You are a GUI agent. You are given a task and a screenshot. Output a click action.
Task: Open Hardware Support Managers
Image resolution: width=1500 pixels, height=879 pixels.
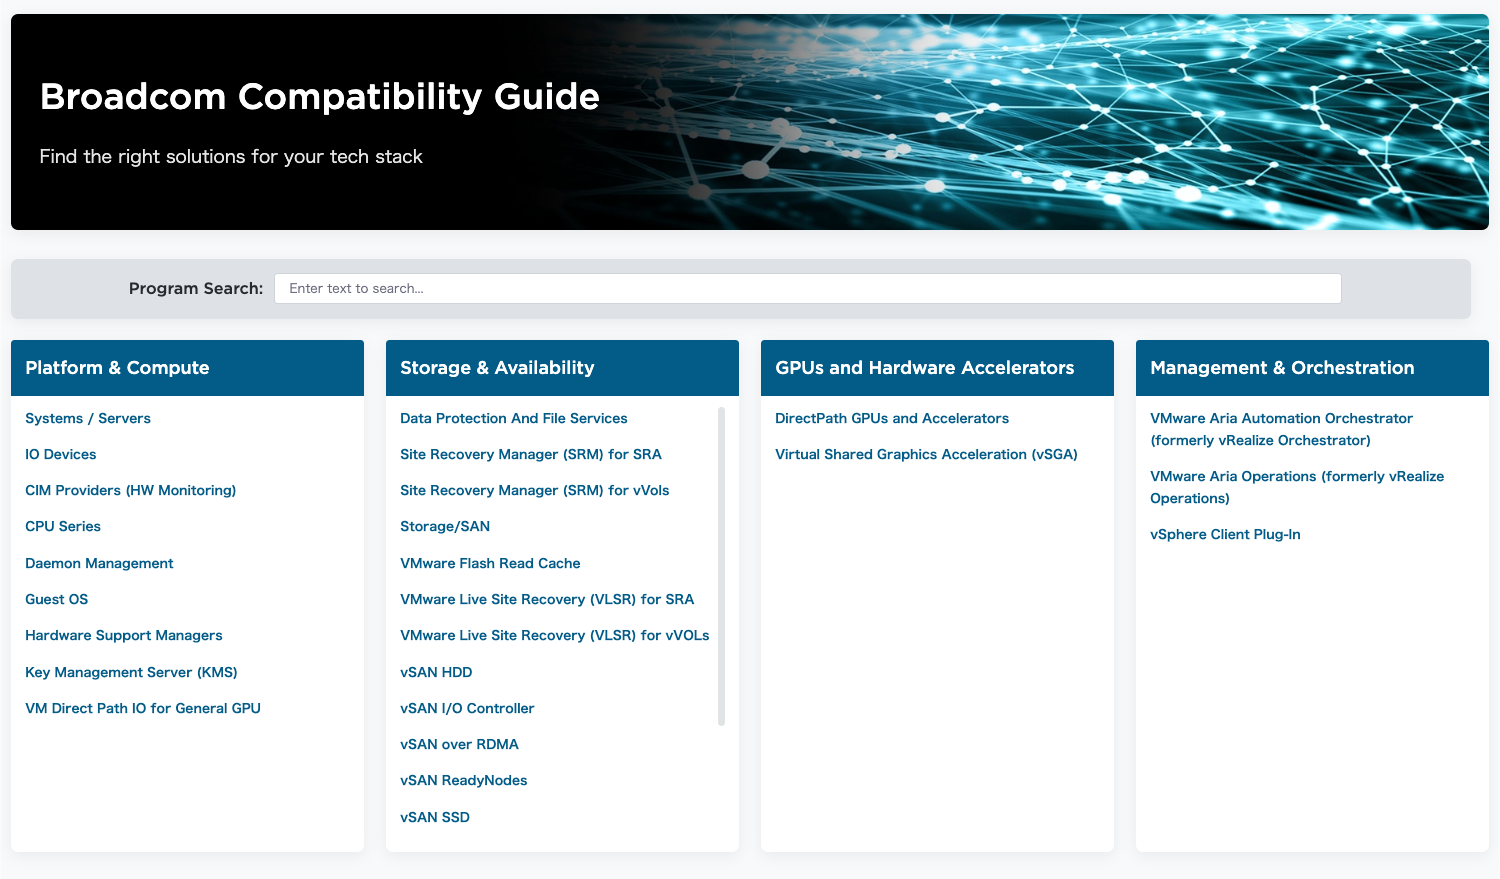[123, 635]
